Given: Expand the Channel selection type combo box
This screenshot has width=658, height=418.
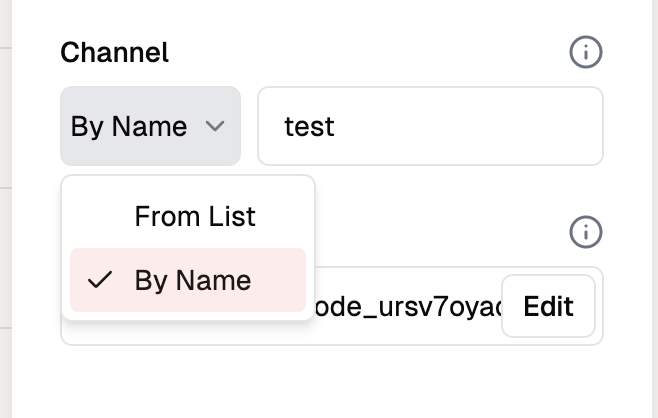Looking at the screenshot, I should (x=150, y=127).
